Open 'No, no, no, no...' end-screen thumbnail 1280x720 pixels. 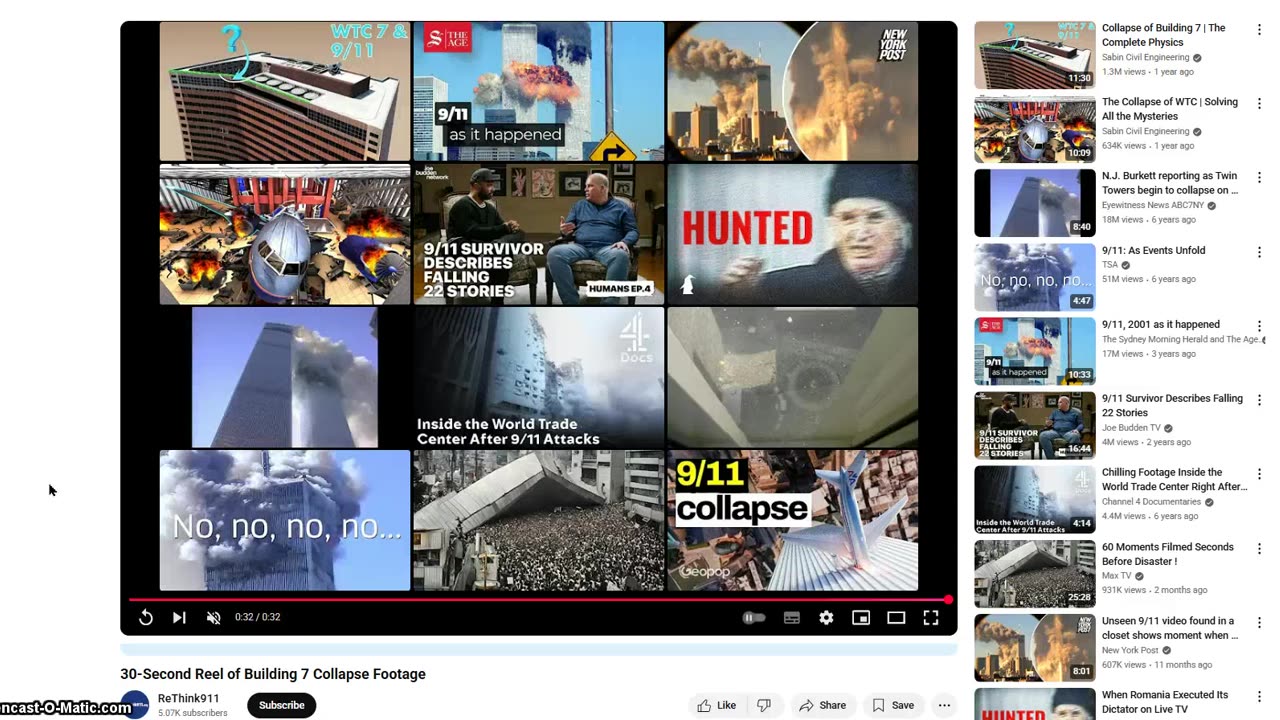(285, 520)
